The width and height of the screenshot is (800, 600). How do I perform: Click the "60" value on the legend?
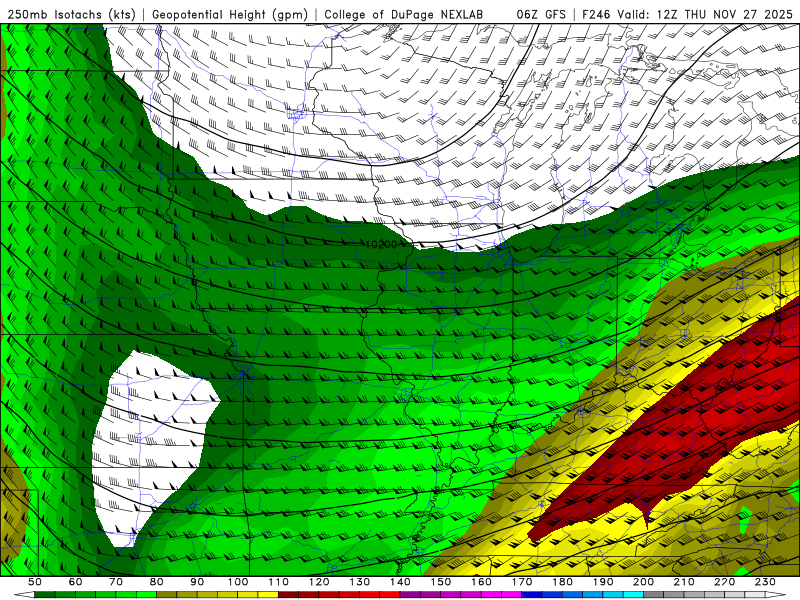(x=76, y=582)
